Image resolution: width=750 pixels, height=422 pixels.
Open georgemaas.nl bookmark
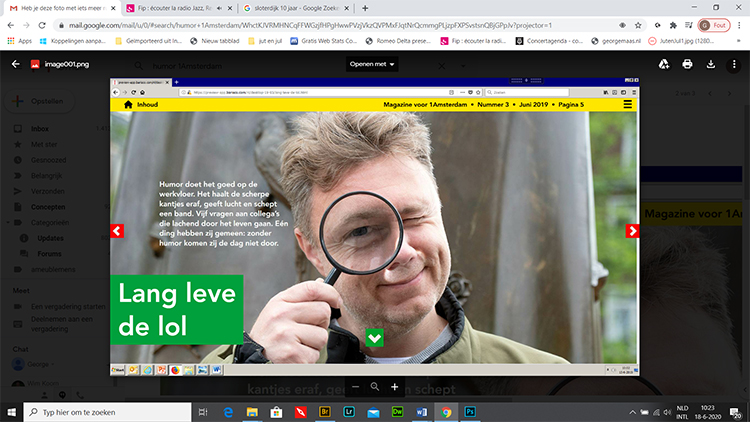[x=616, y=41]
